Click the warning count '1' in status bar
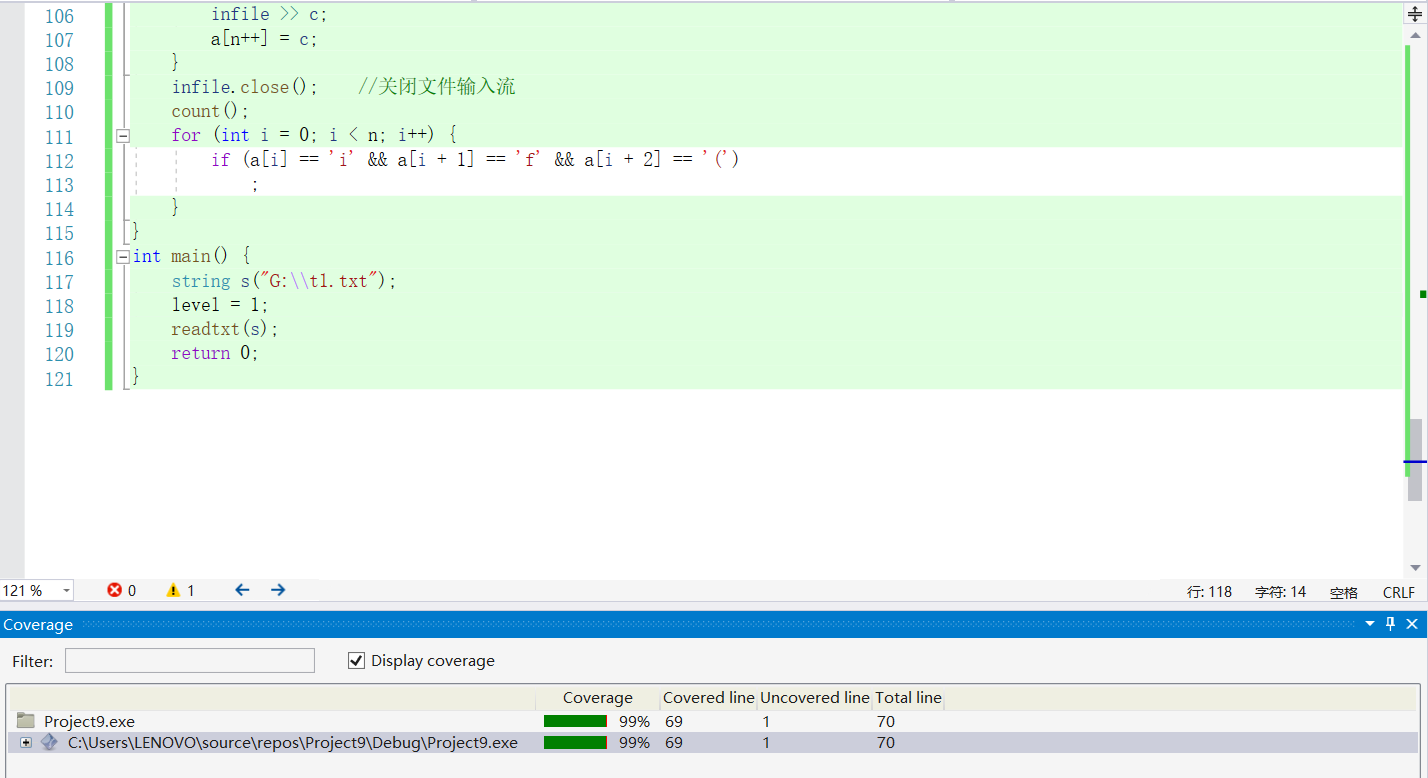The height and width of the screenshot is (778, 1428). [191, 591]
